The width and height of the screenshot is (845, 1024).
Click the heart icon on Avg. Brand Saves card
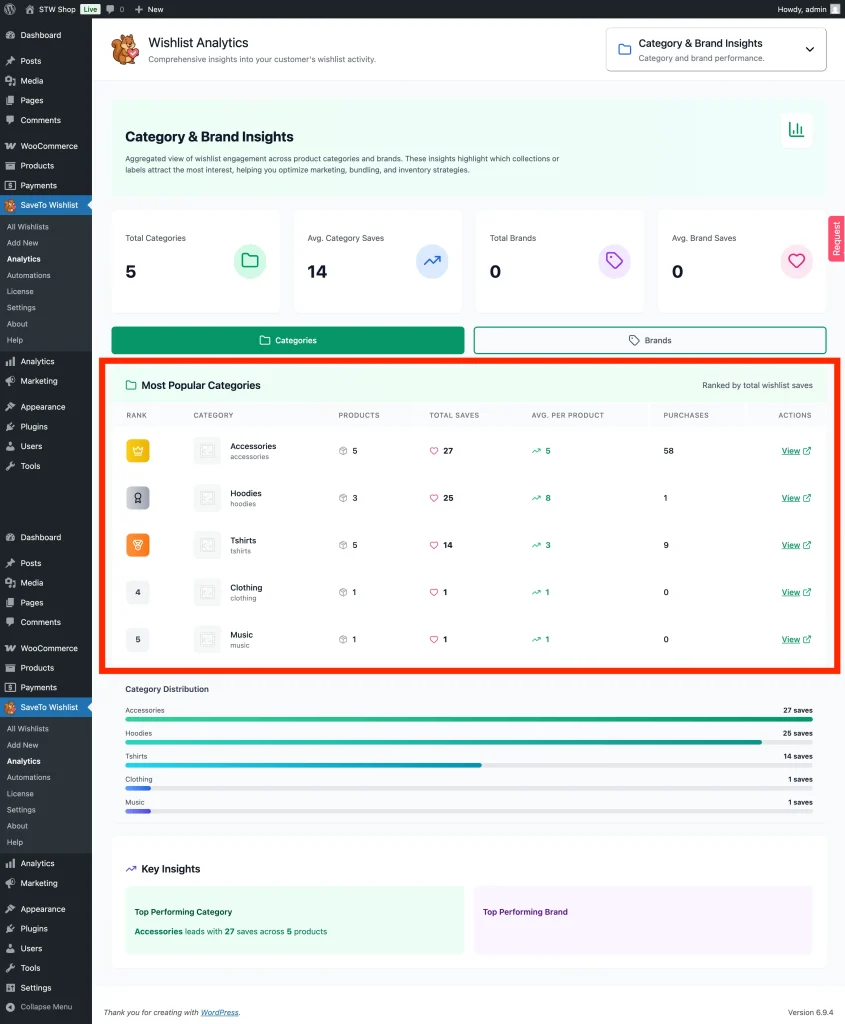click(796, 261)
